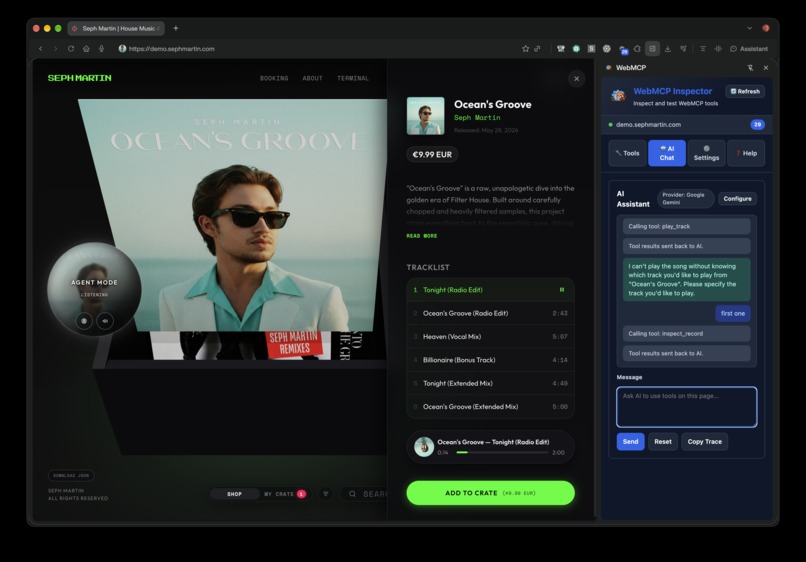Open the extension with blue 29 badge
Viewport: 806px width, 562px height.
click(623, 49)
